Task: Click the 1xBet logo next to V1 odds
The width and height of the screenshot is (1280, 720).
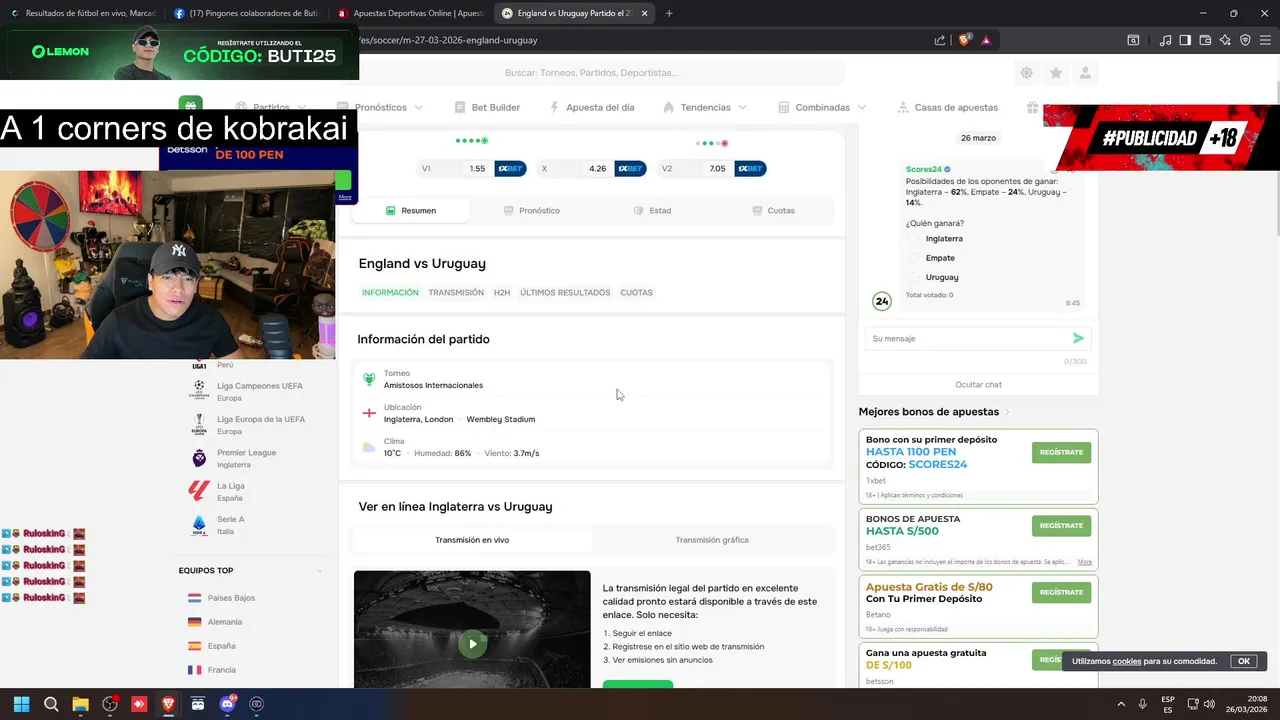Action: [x=510, y=168]
